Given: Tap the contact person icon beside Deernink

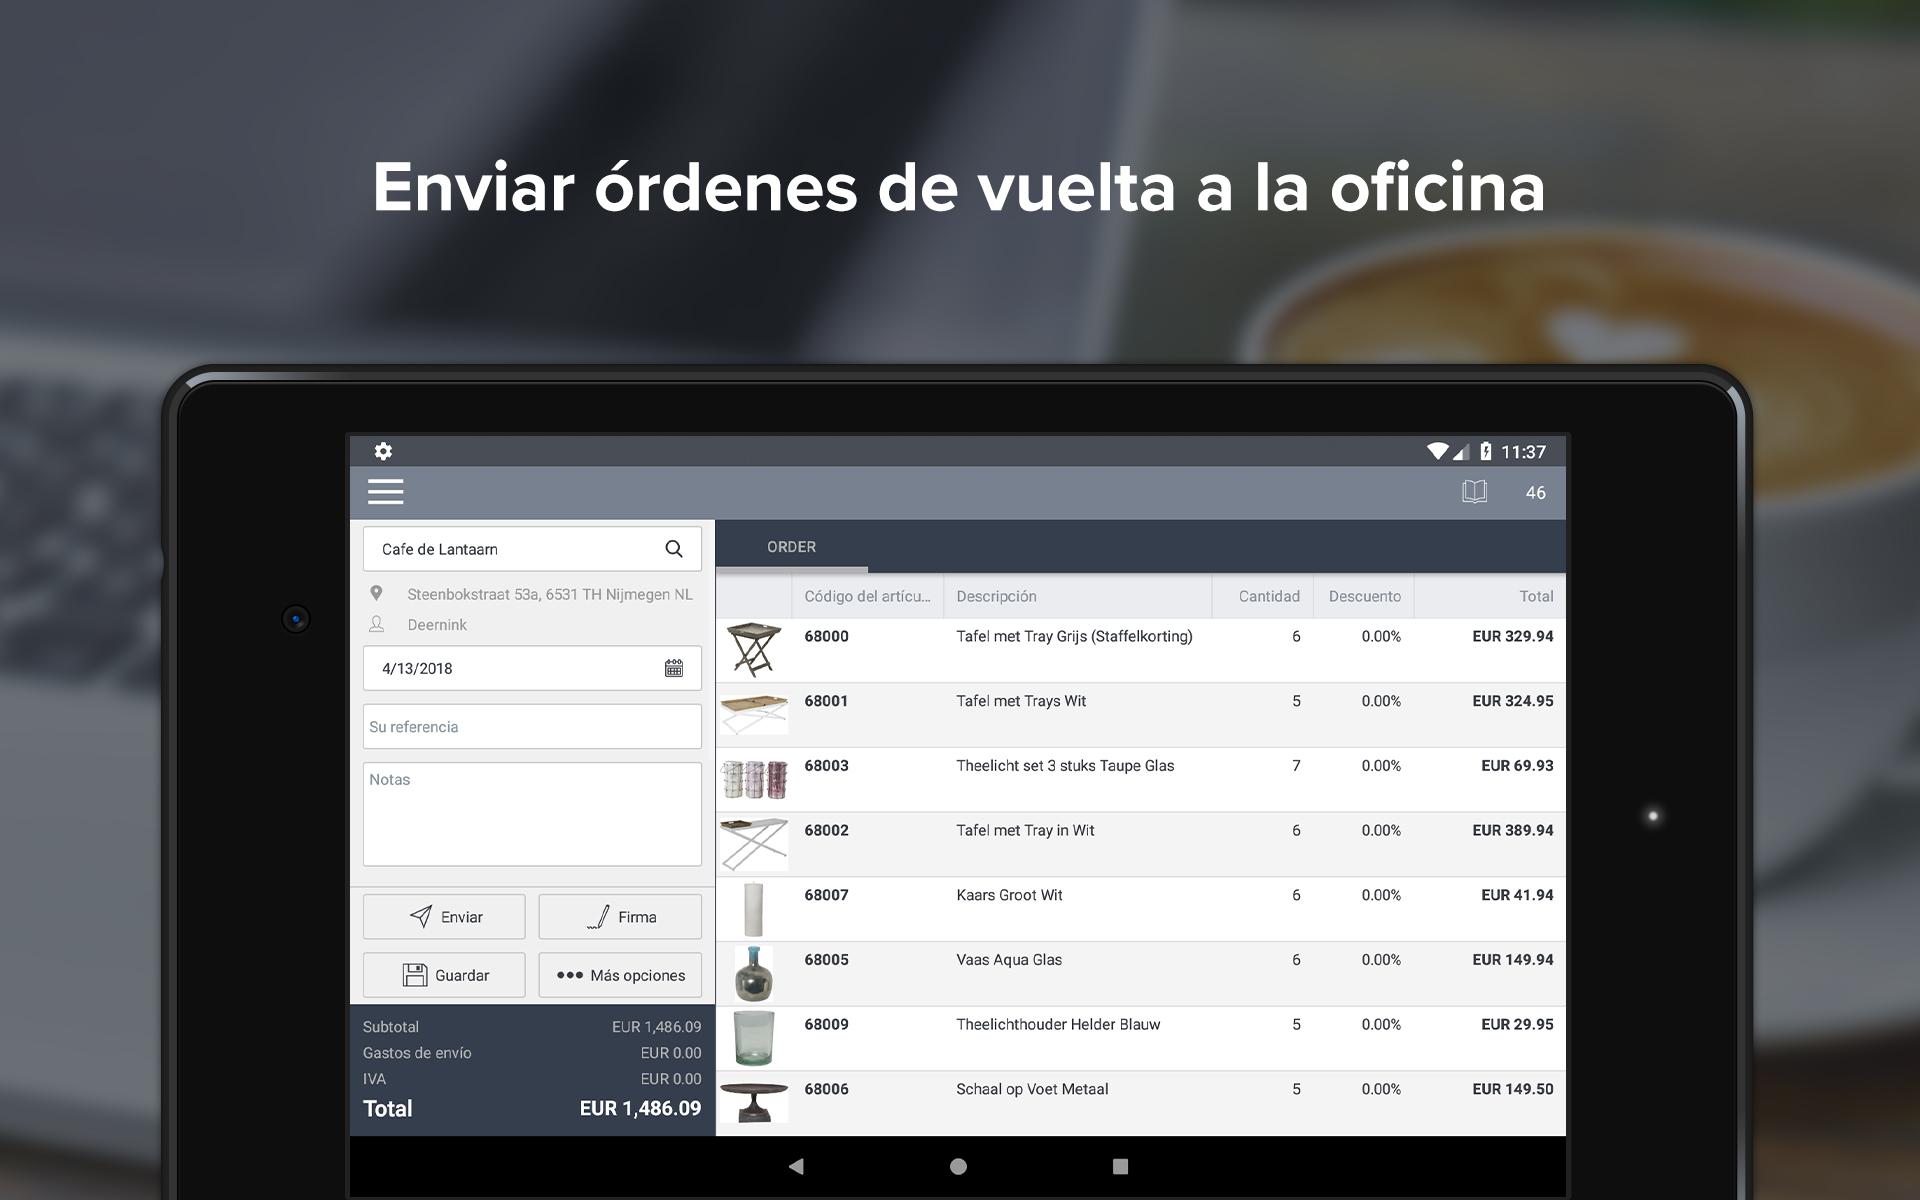Looking at the screenshot, I should click(376, 624).
